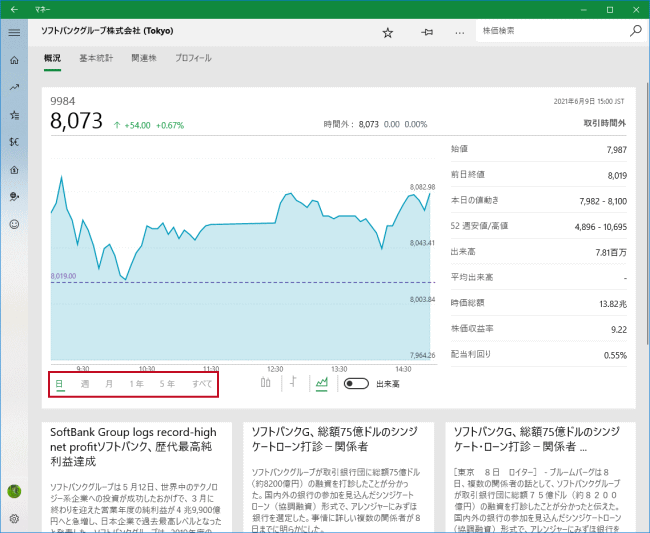Switch to OHLC bar chart type
Screen dimensions: 650x533
coord(293,382)
